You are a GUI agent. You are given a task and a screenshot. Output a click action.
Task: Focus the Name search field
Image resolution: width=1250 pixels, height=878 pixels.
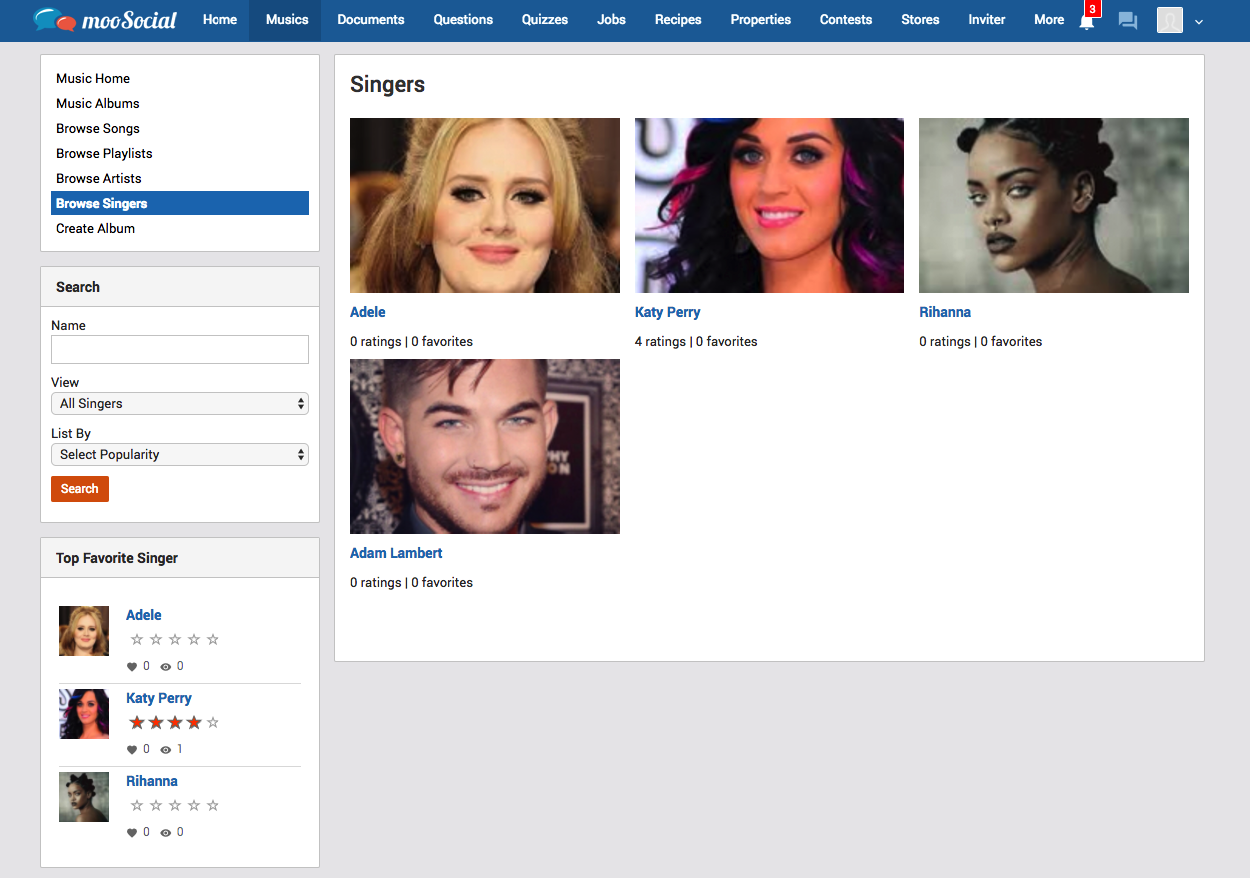[x=180, y=349]
